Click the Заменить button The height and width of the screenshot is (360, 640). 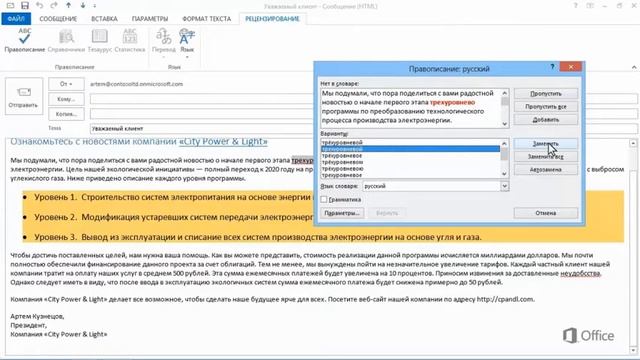tap(546, 144)
